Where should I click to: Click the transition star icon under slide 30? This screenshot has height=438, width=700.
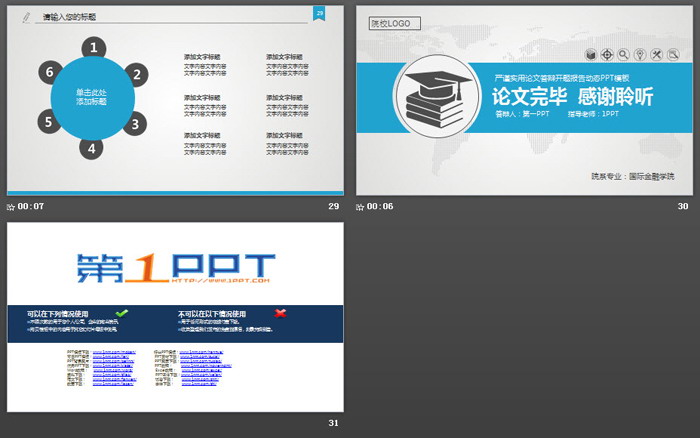(x=360, y=207)
